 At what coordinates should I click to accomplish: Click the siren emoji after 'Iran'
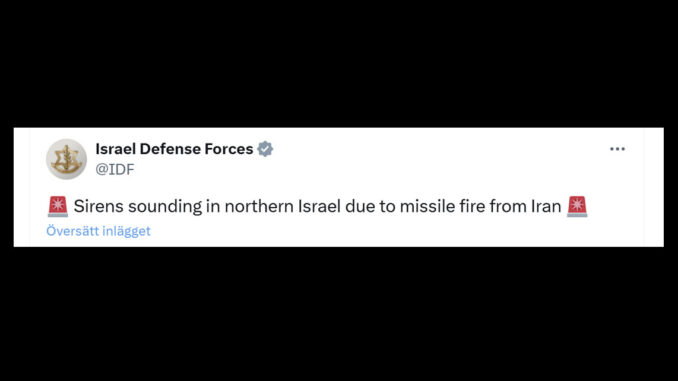[x=577, y=206]
